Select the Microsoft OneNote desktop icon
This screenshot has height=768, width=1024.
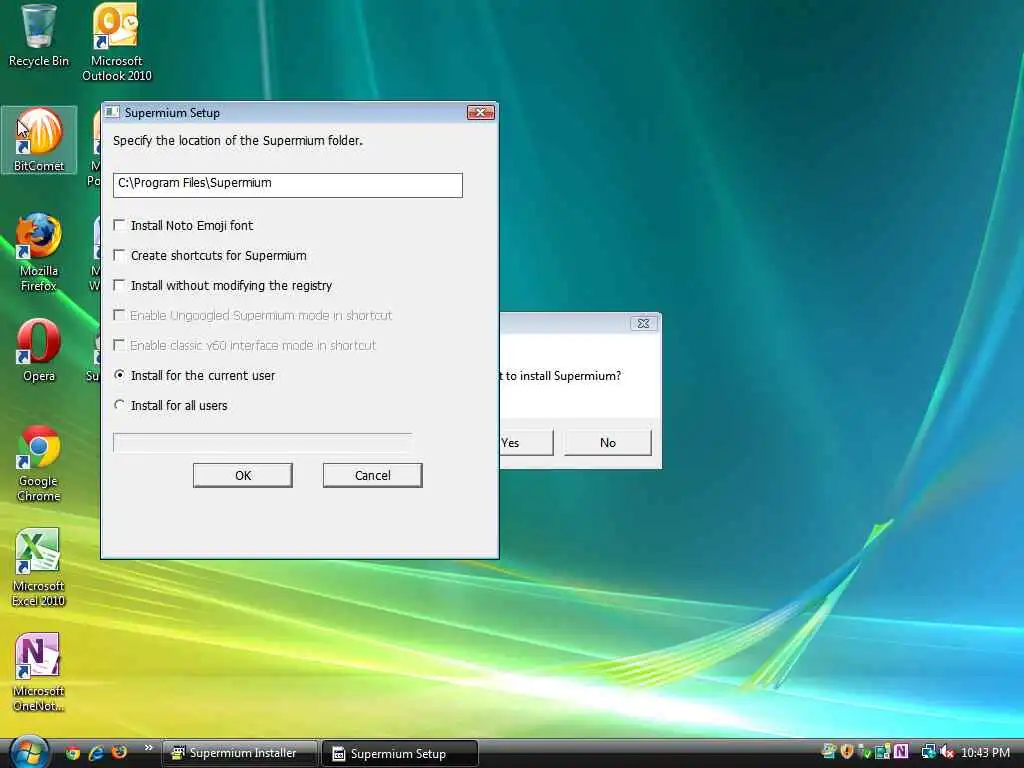pos(38,671)
